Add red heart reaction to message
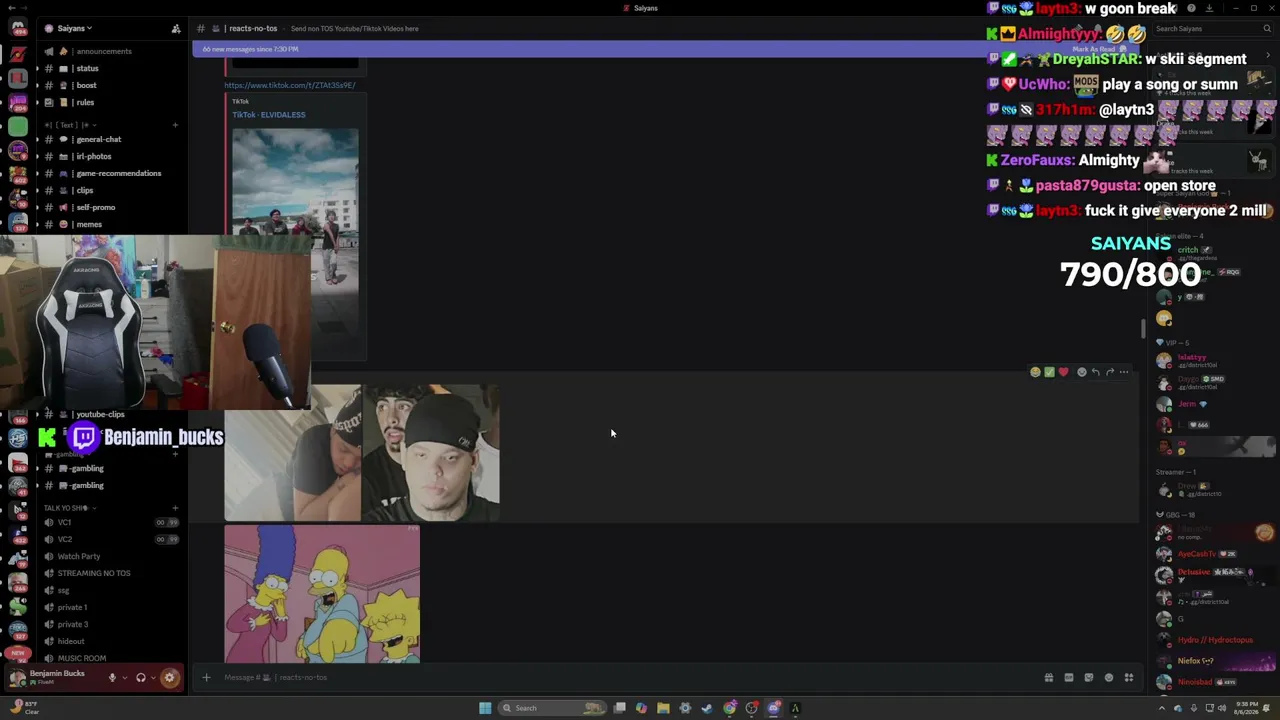This screenshot has width=1280, height=720. pos(1063,372)
